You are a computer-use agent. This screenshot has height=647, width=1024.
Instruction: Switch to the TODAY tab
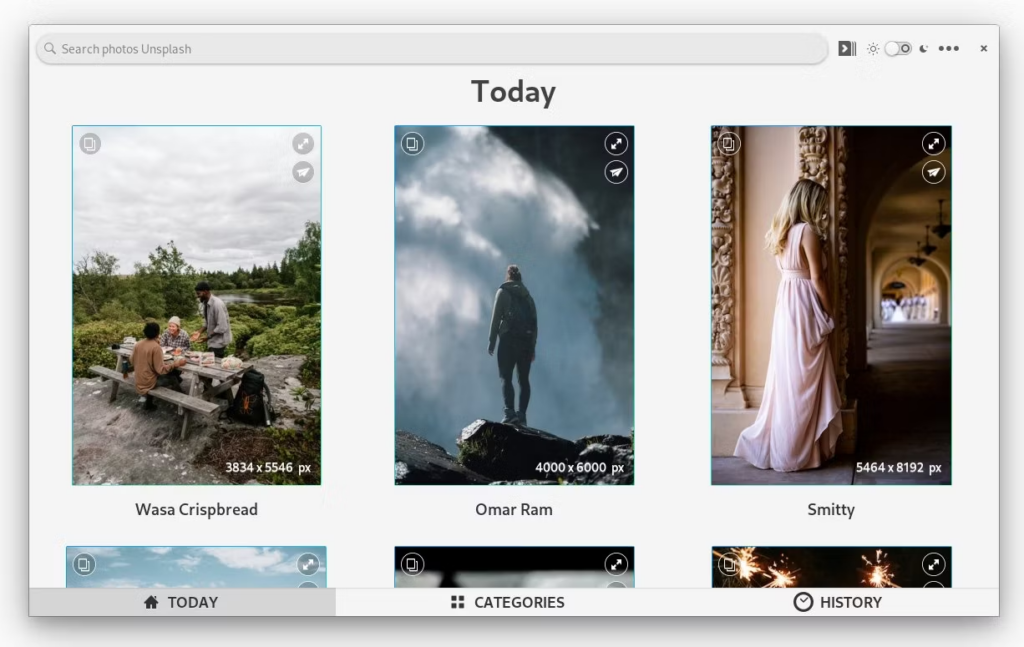pyautogui.click(x=182, y=602)
